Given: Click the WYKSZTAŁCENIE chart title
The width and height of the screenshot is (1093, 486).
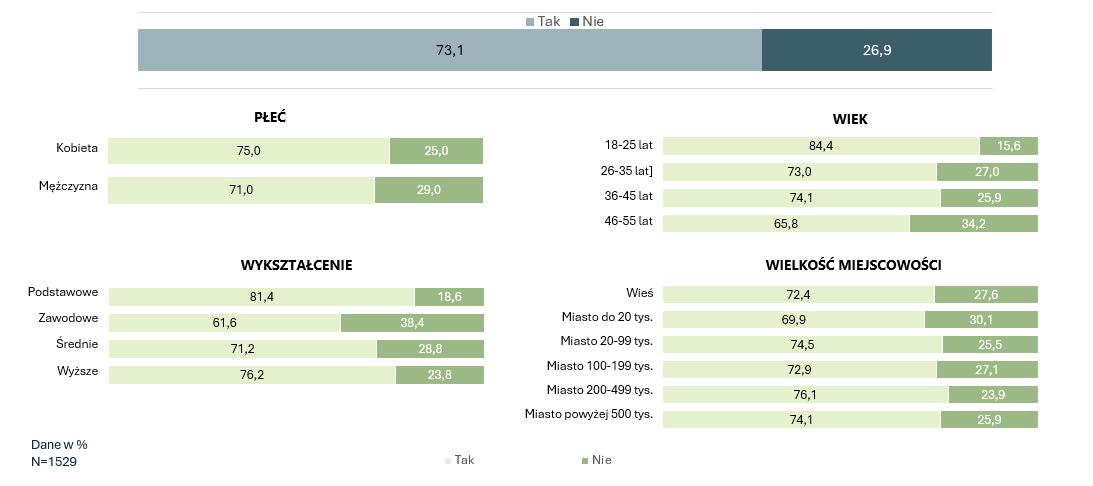Looking at the screenshot, I should [296, 265].
